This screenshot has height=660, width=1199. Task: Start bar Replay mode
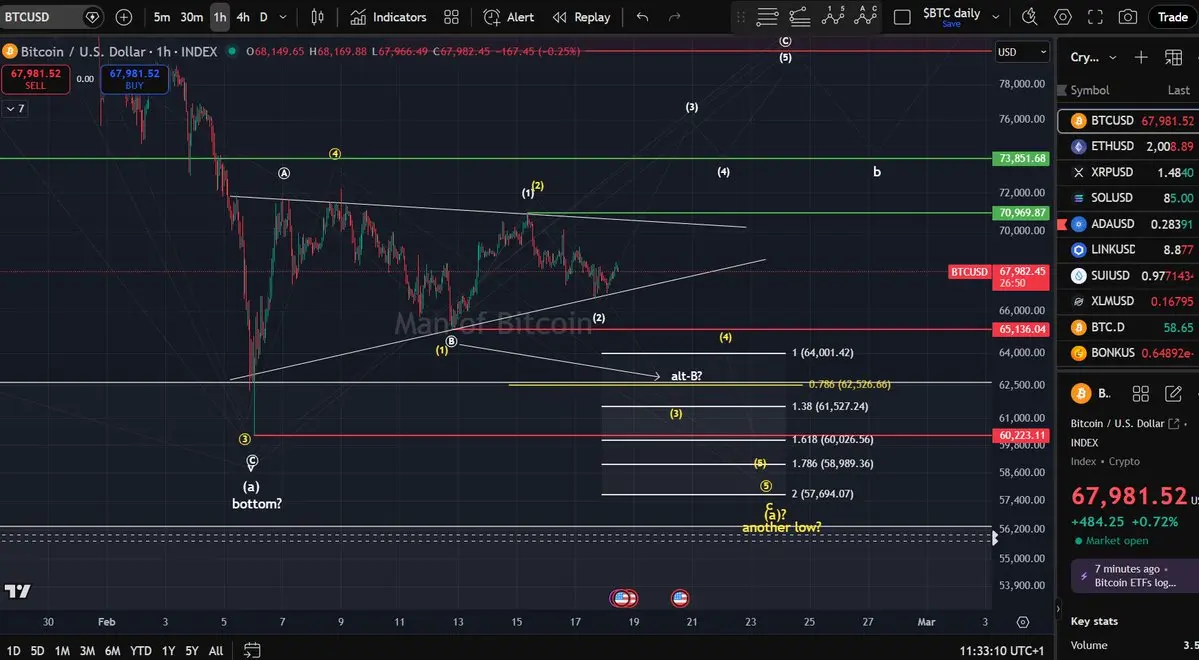(582, 17)
